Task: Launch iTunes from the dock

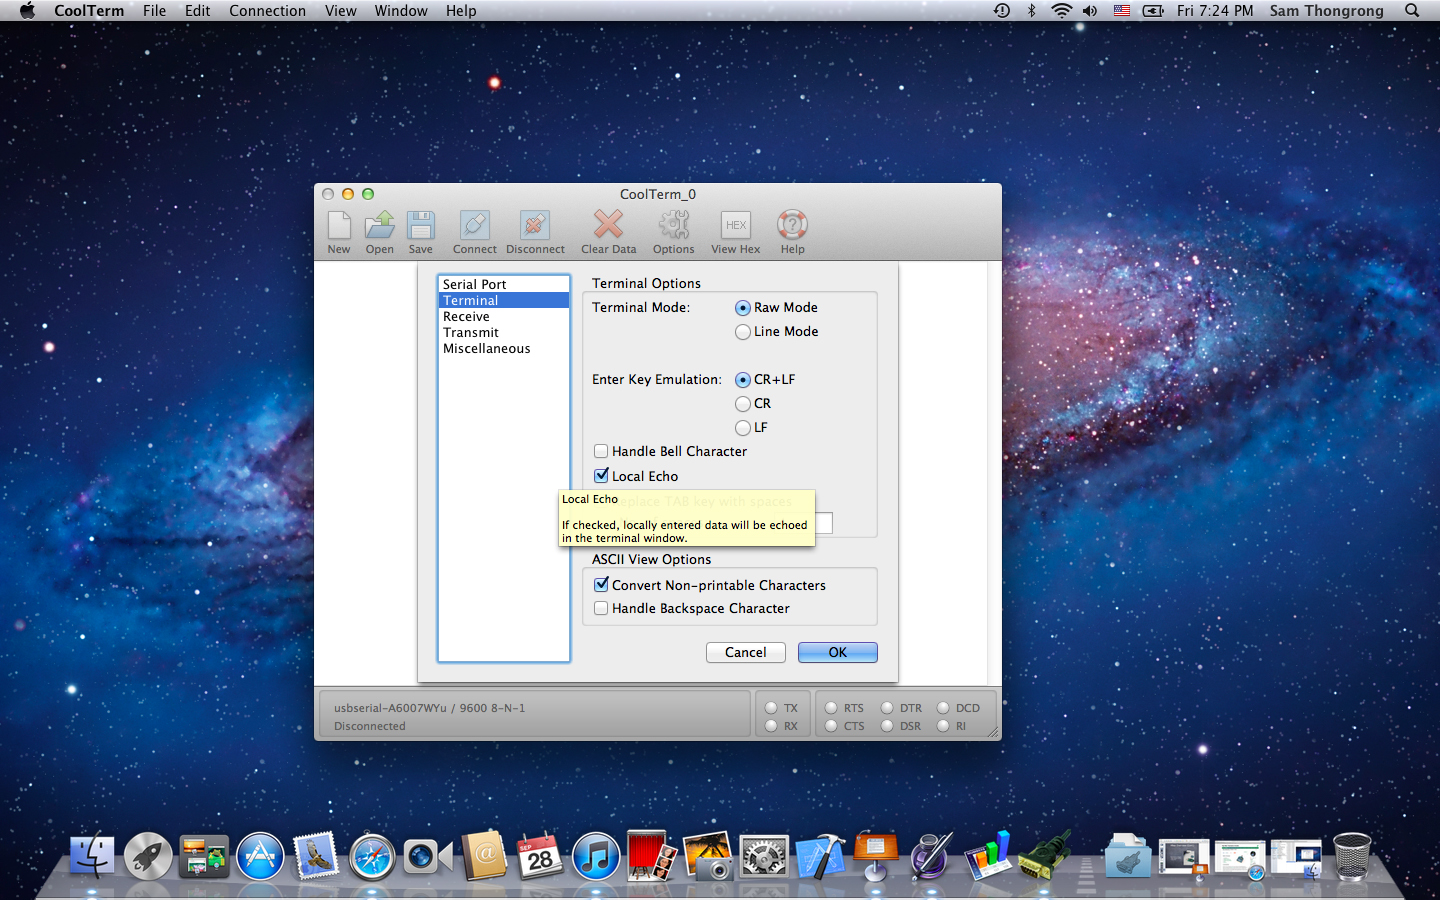Action: [x=596, y=857]
